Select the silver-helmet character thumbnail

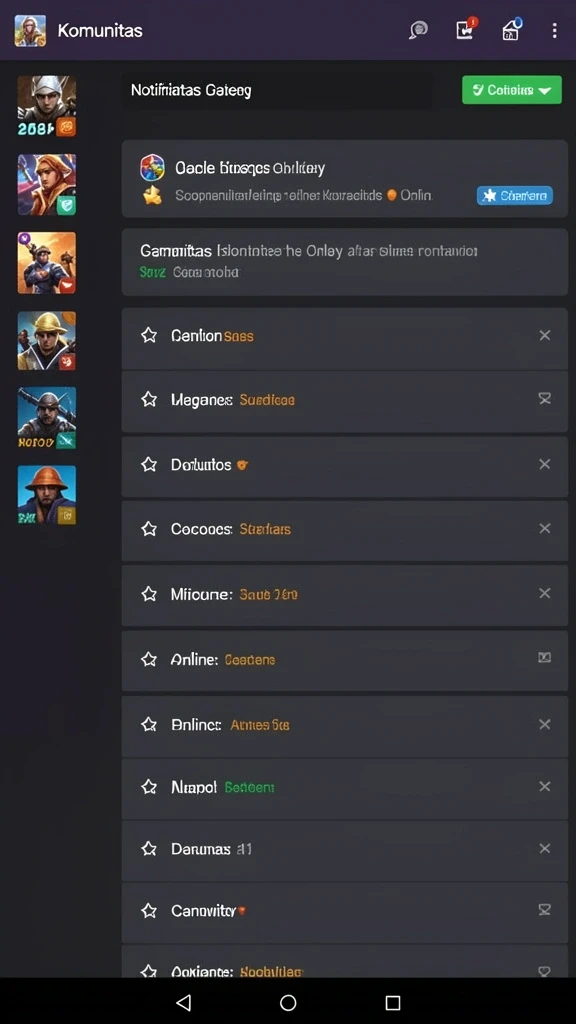click(x=46, y=106)
